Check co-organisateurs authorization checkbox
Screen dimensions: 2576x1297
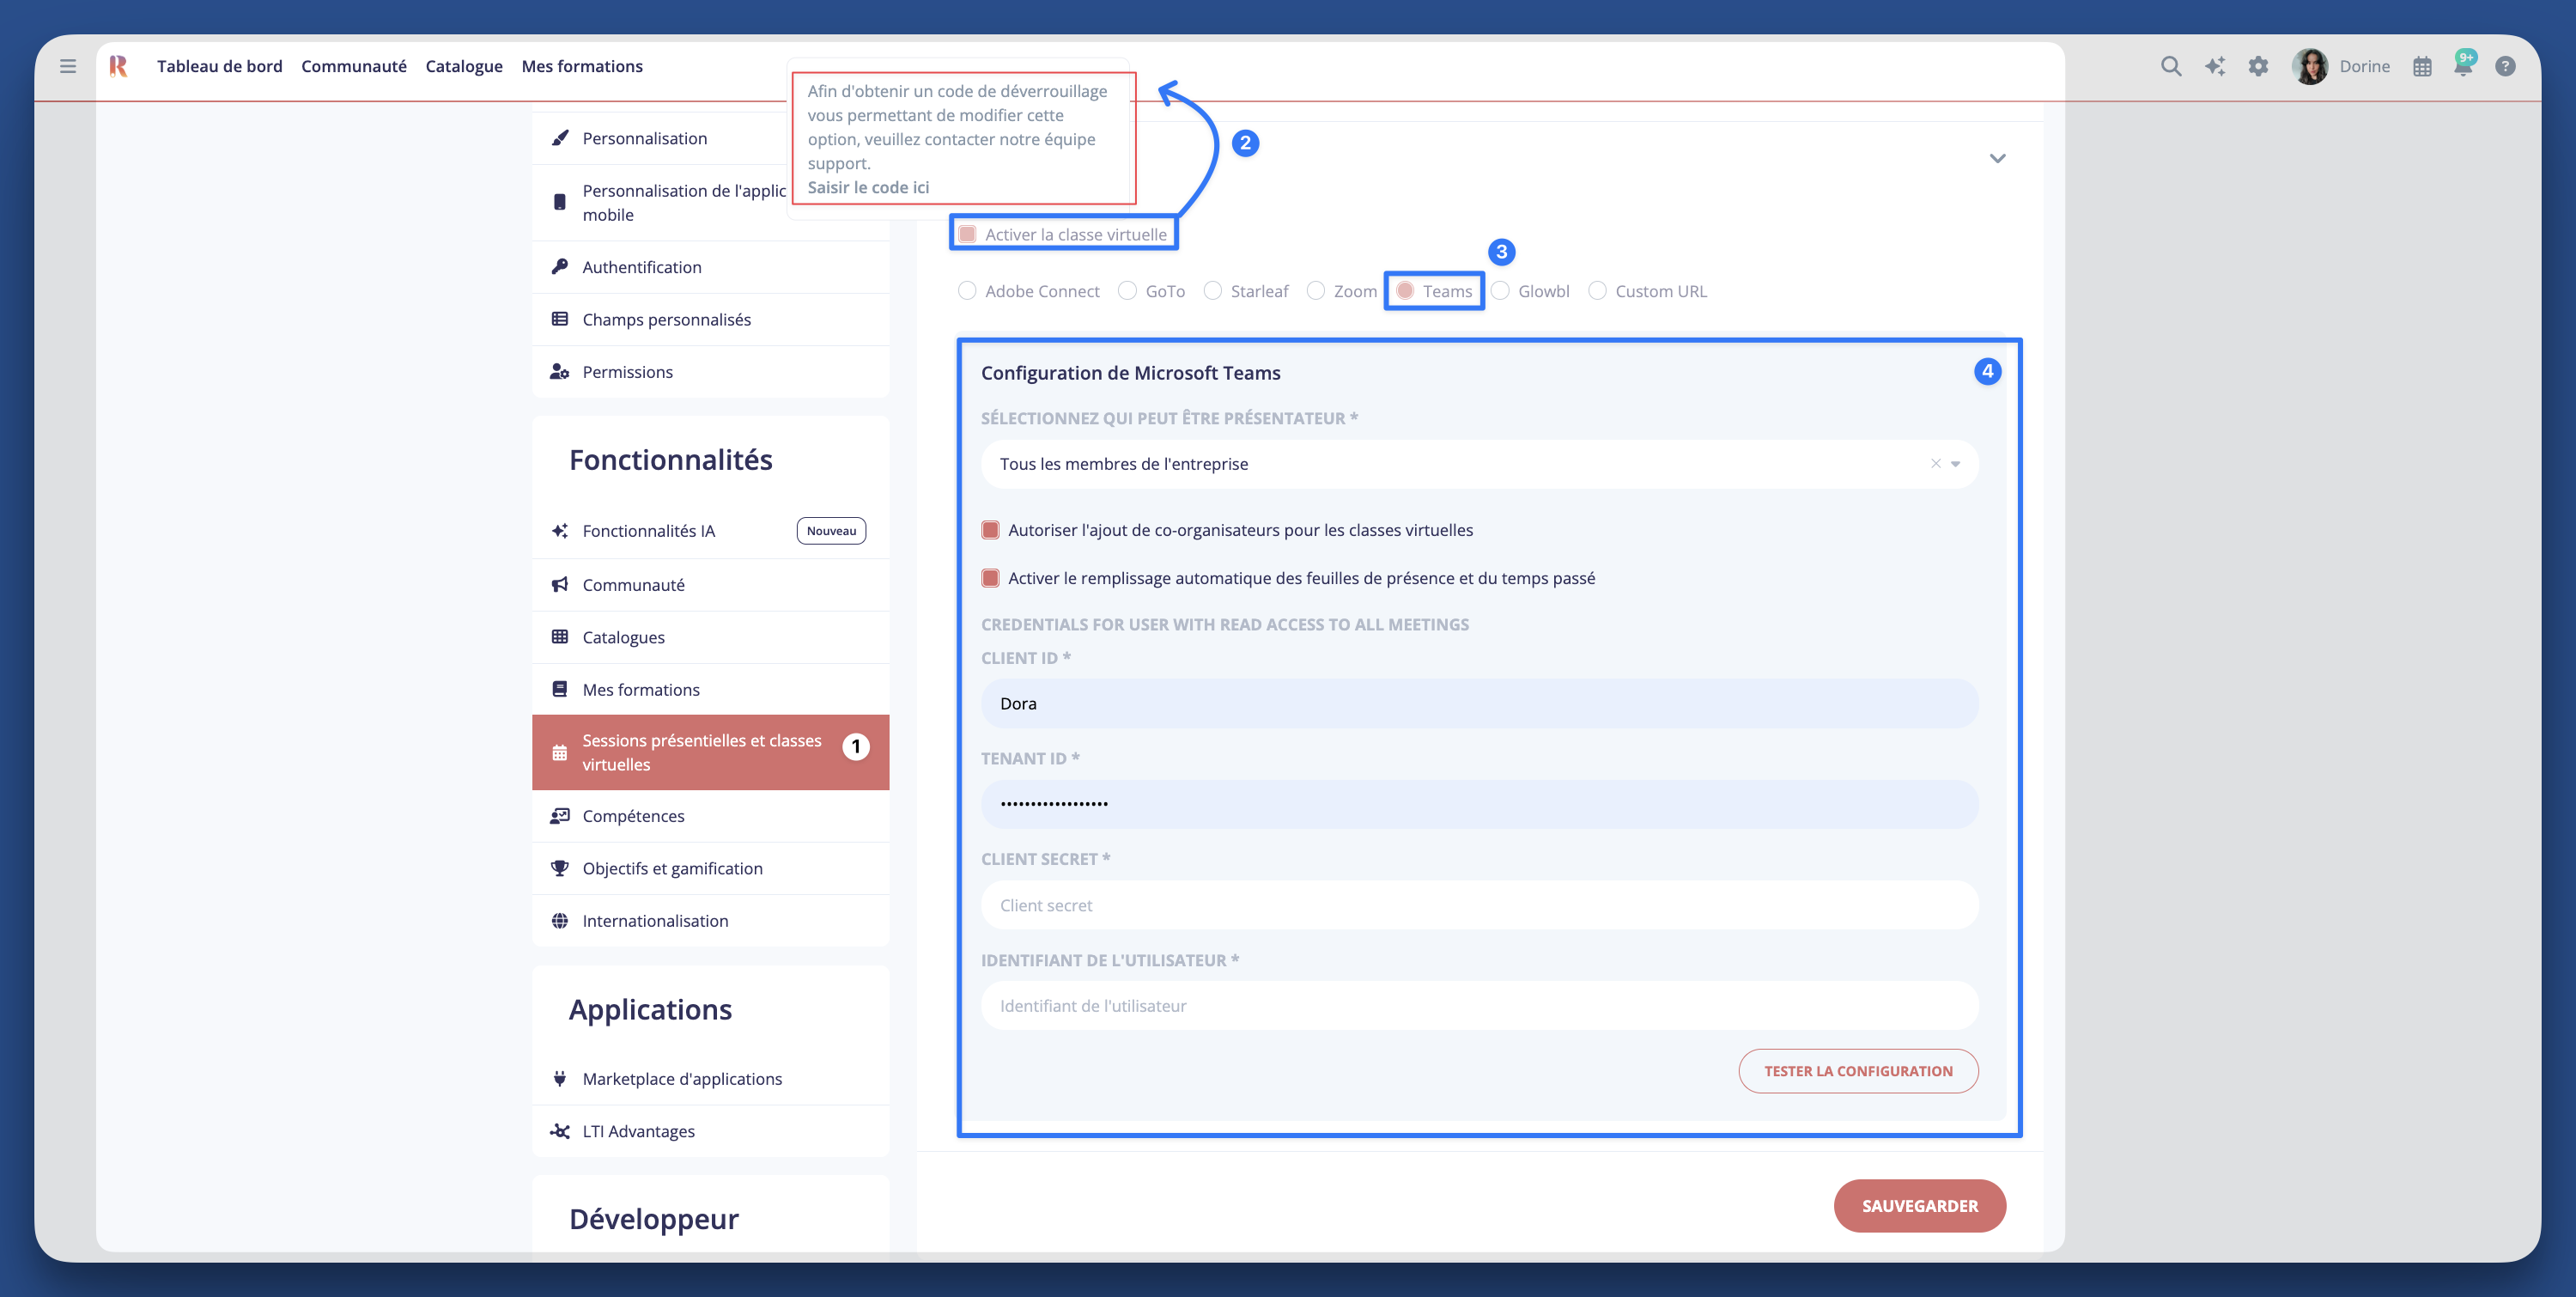[990, 530]
